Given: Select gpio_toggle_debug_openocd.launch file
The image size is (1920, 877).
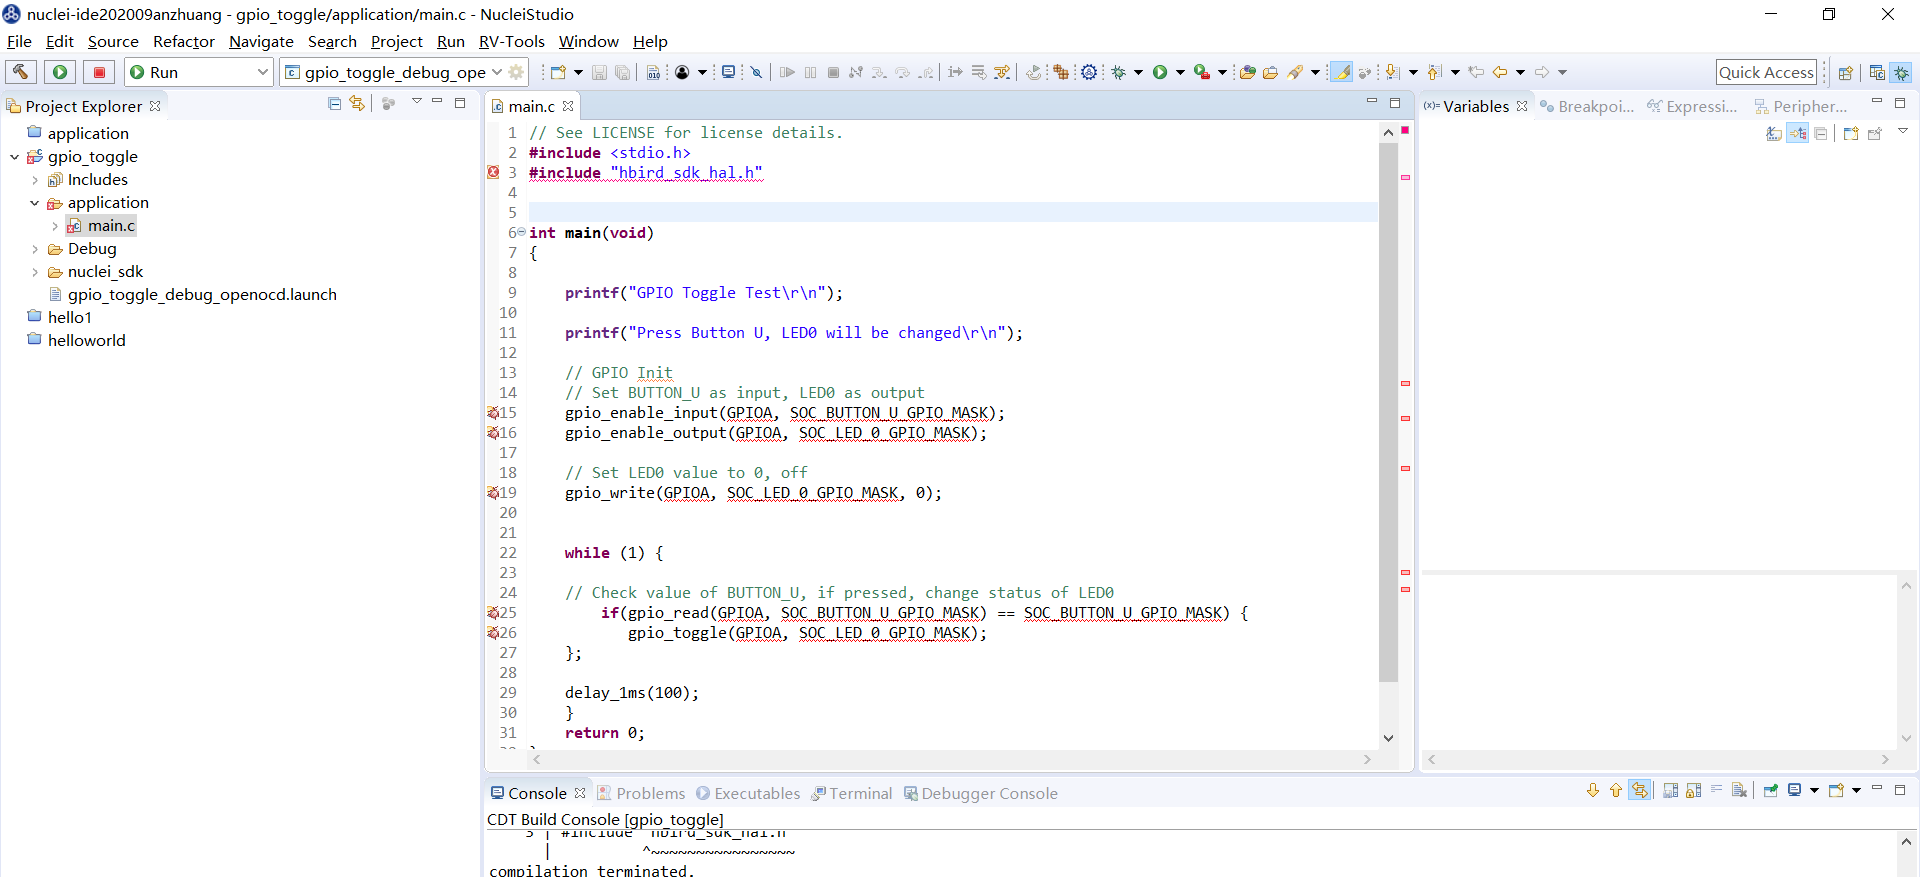Looking at the screenshot, I should point(202,295).
